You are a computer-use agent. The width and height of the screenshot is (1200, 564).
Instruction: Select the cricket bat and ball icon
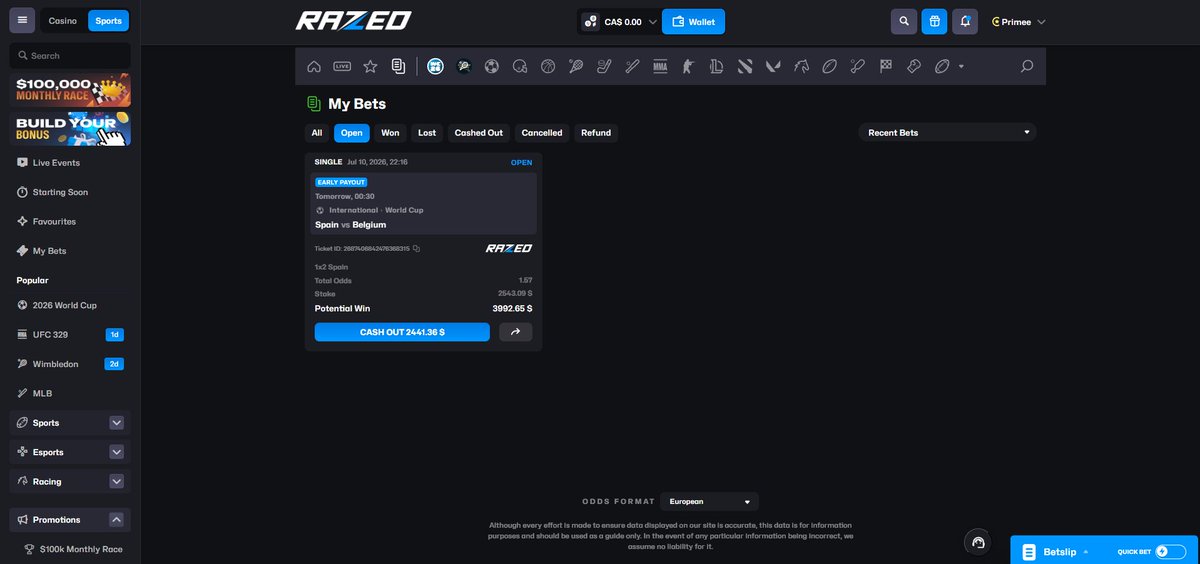(x=857, y=67)
